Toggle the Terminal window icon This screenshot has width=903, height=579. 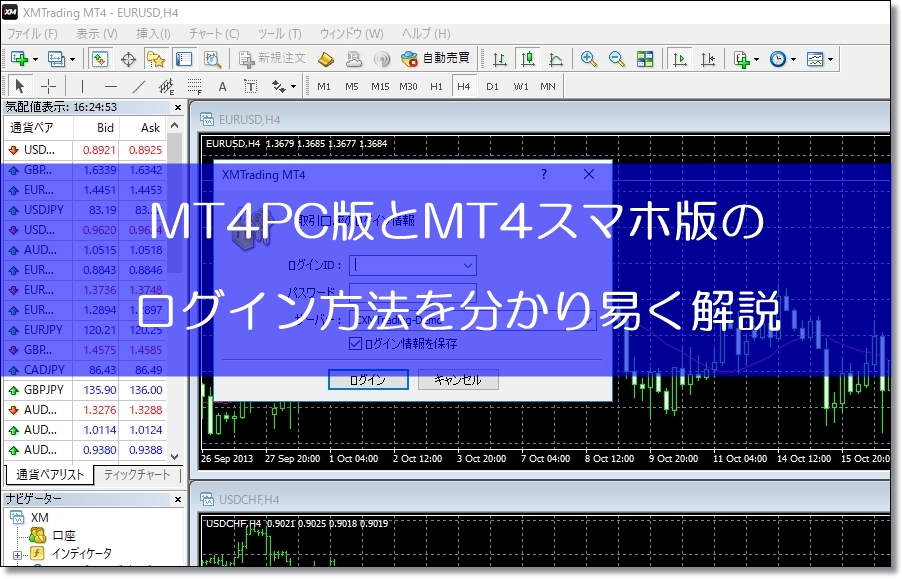click(x=184, y=59)
